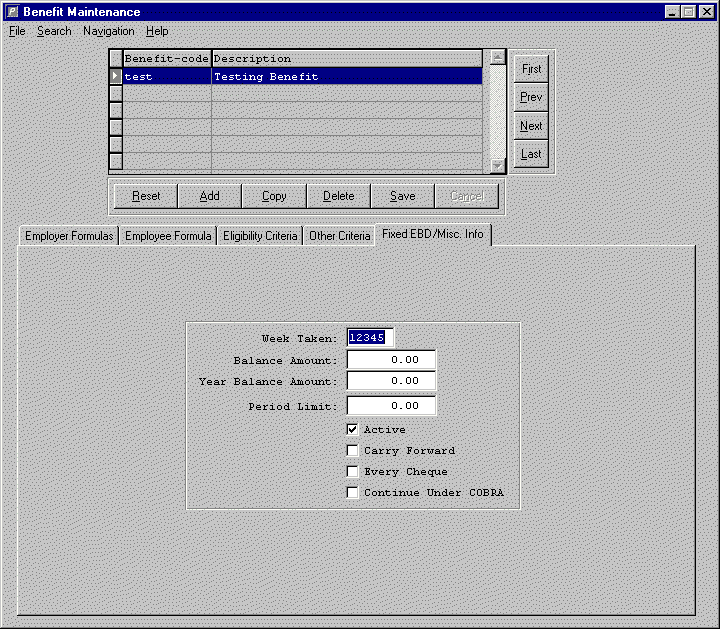Open the Search menu
The height and width of the screenshot is (629, 720).
point(54,31)
